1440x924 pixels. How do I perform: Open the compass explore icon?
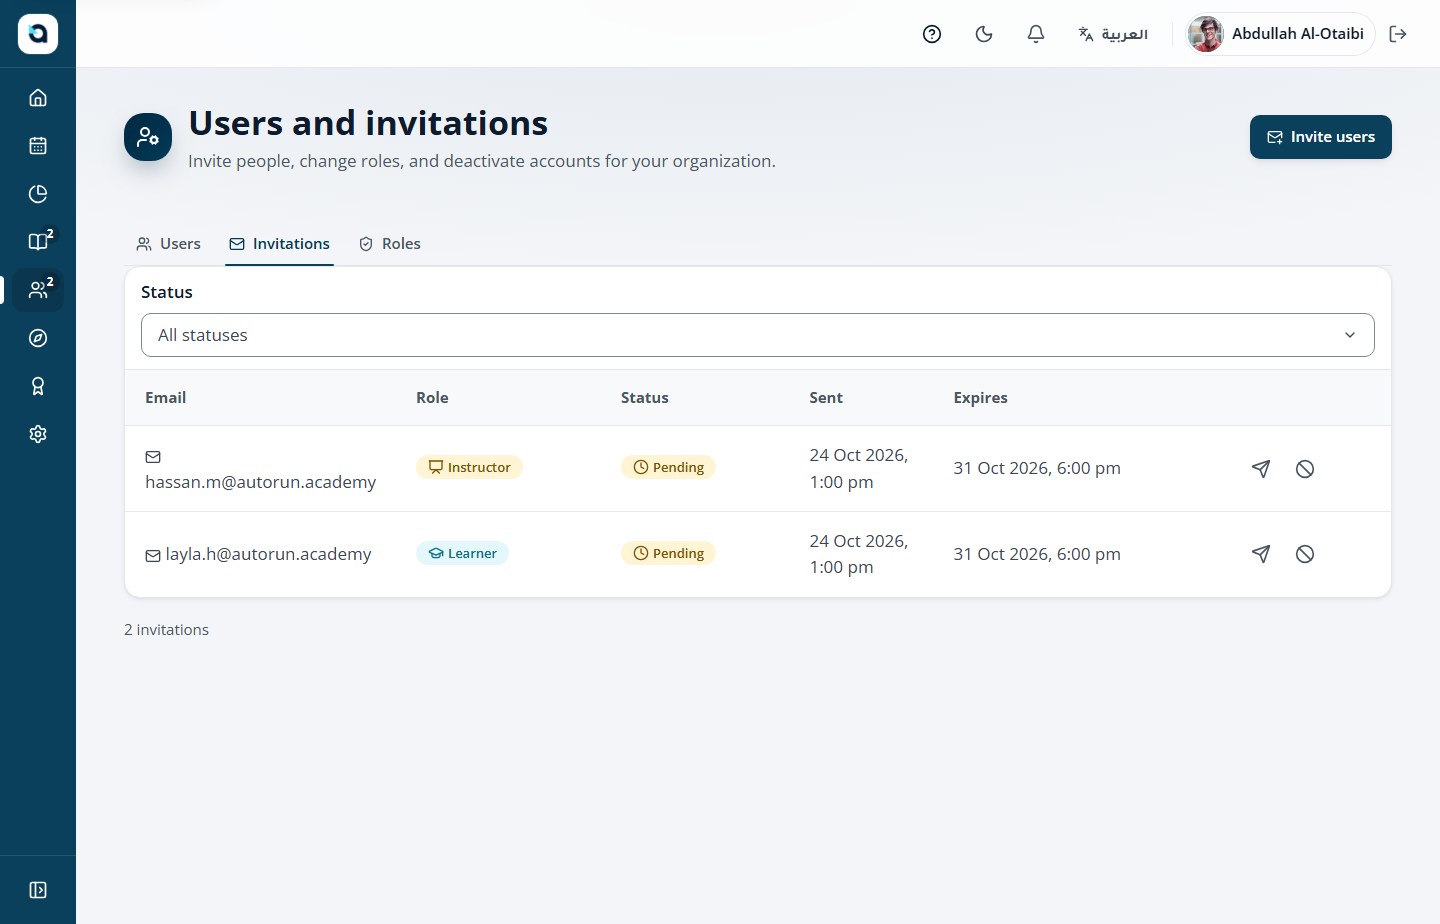point(38,338)
